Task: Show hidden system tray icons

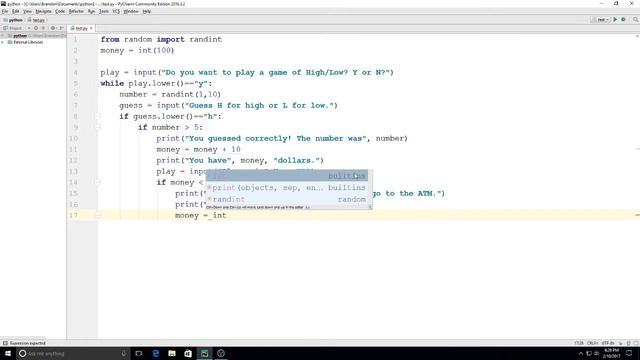Action: [581, 353]
